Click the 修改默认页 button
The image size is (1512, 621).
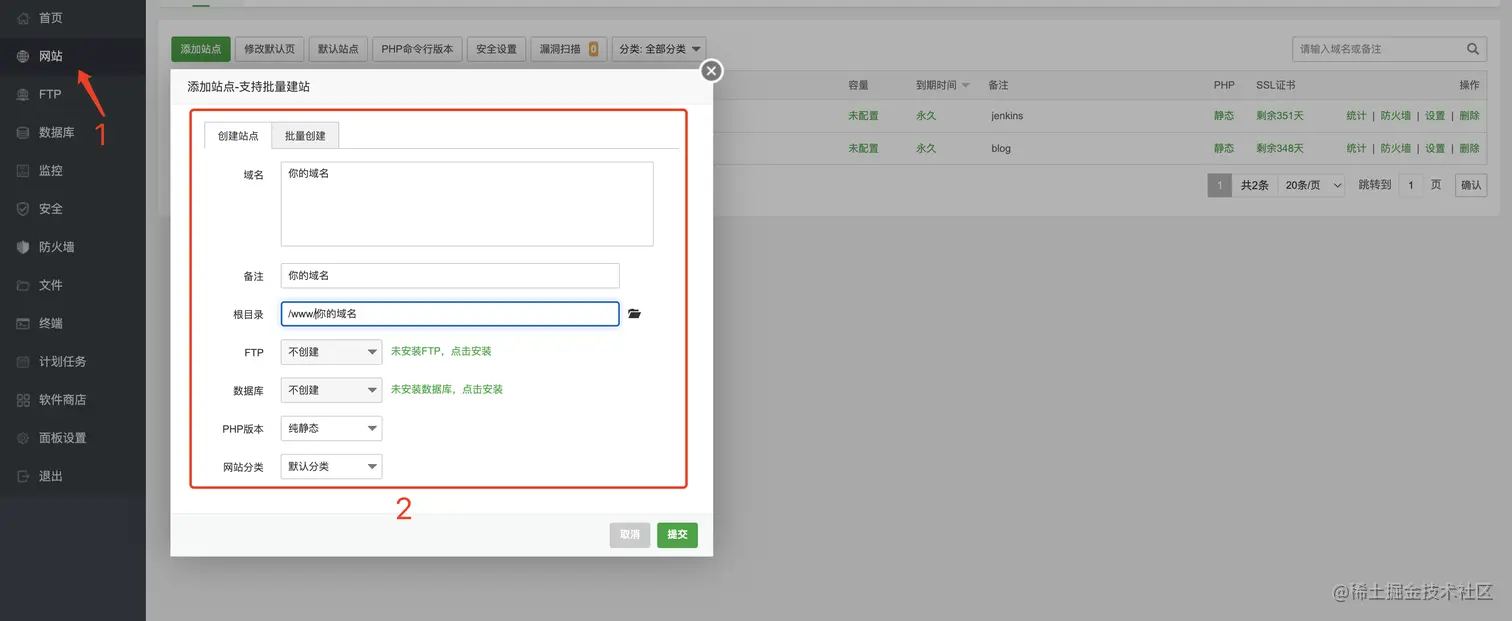pos(270,49)
